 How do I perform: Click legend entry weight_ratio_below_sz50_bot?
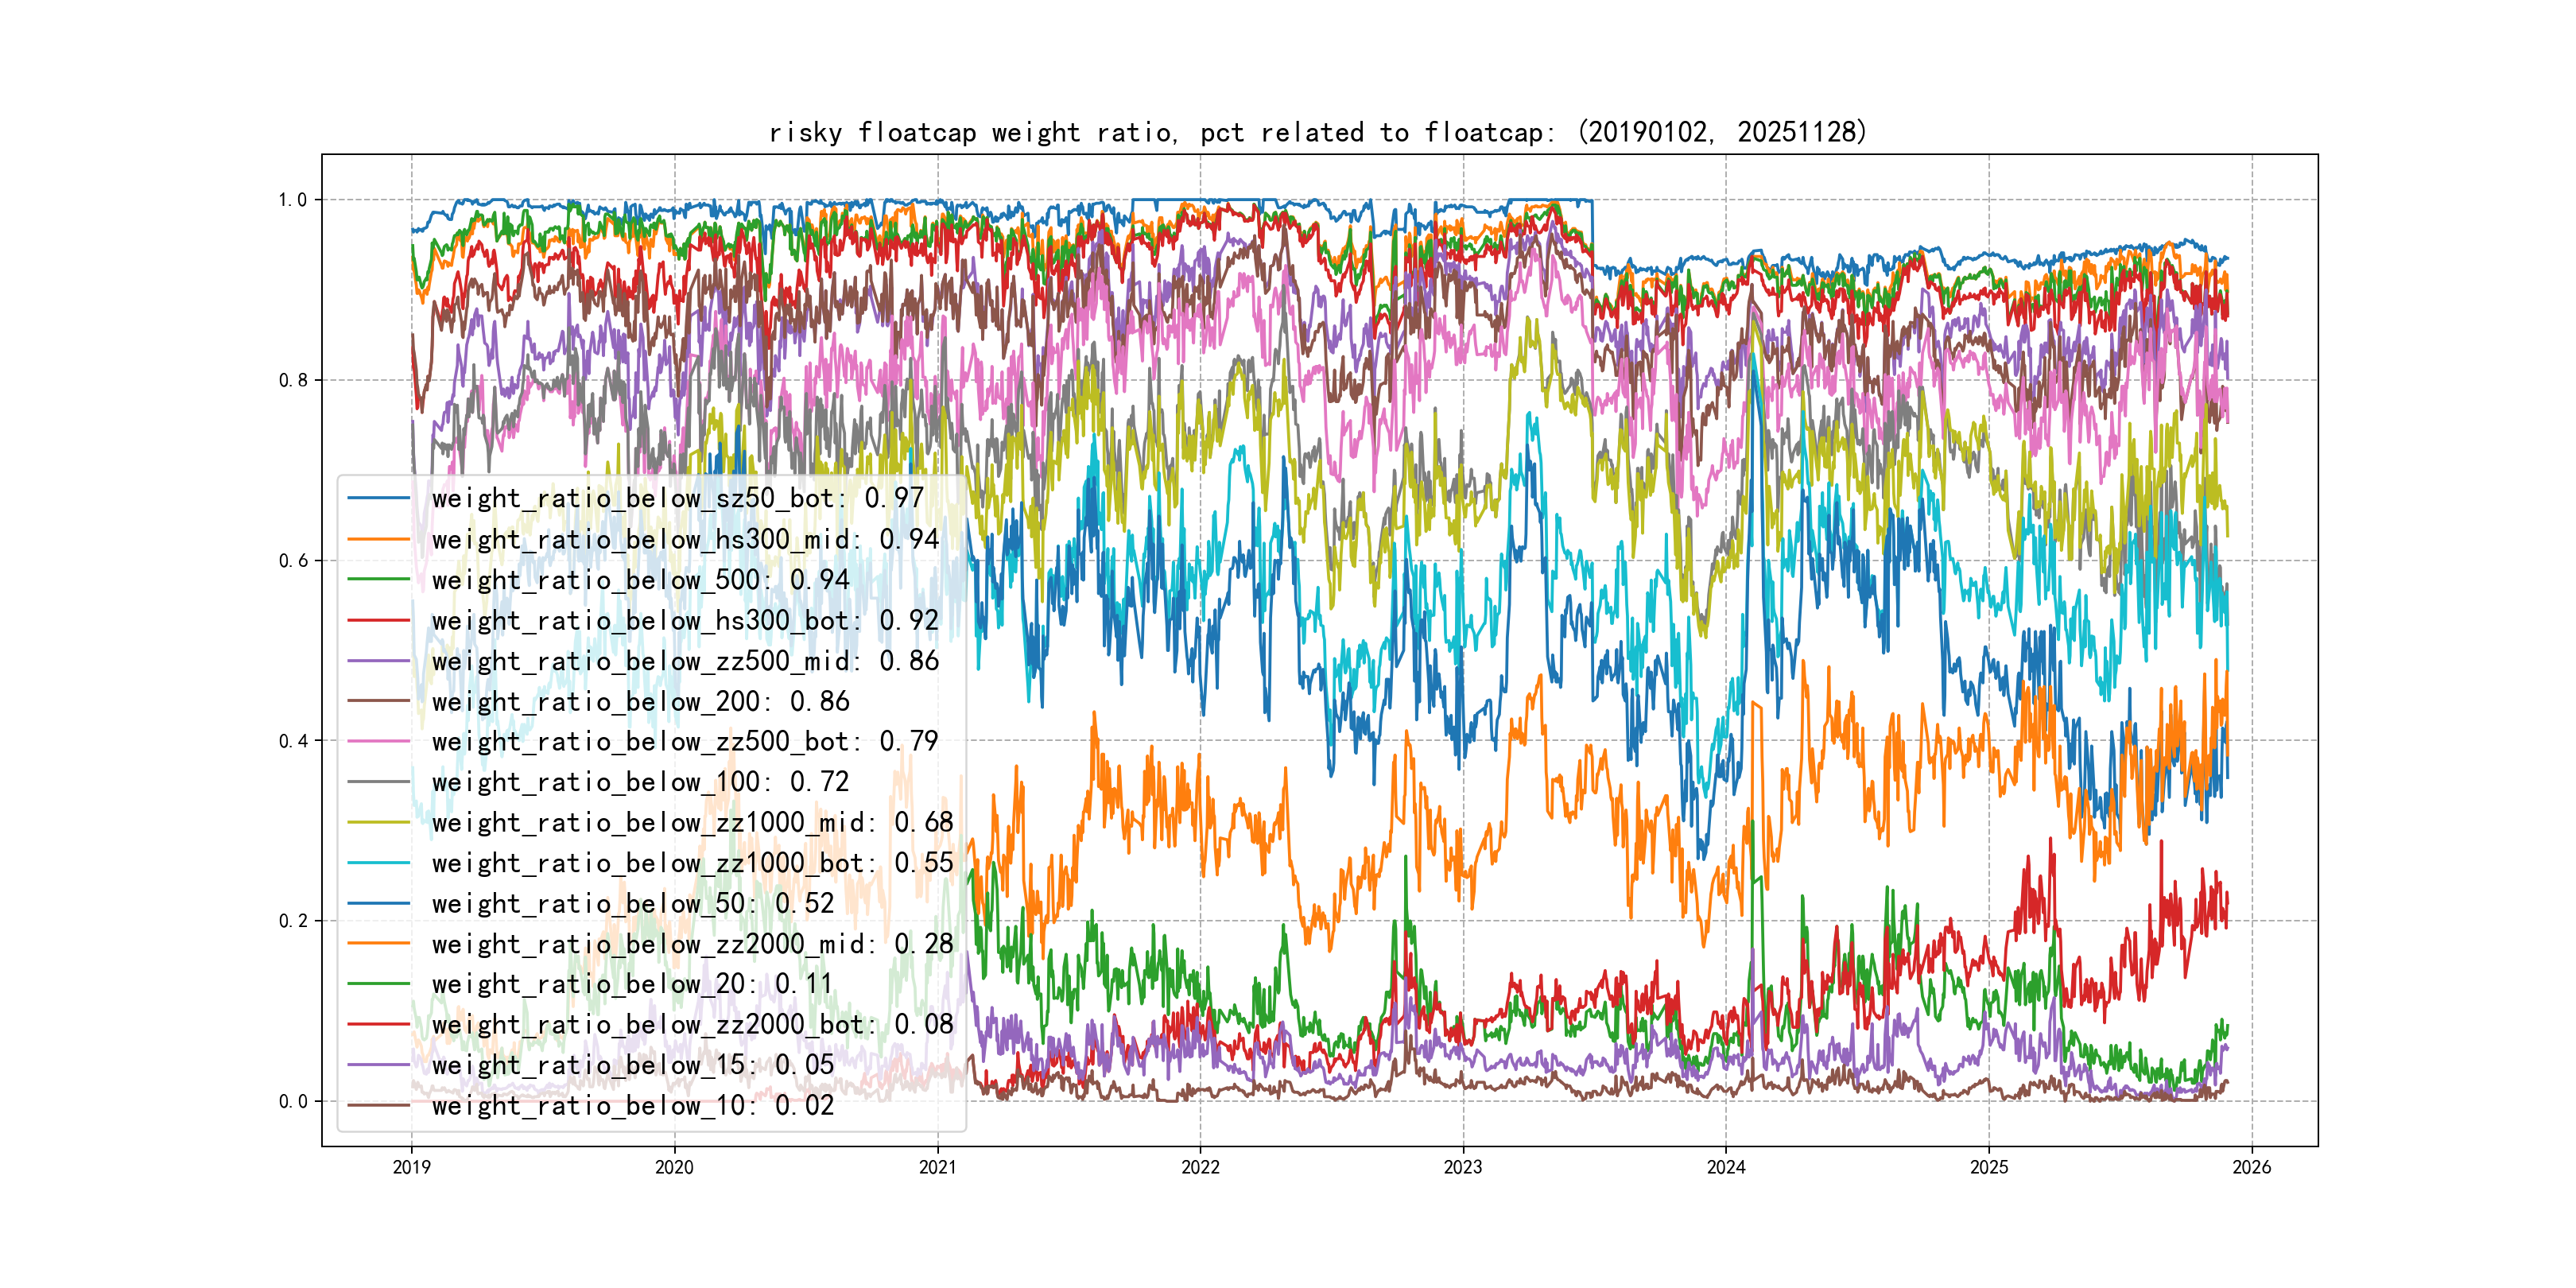pos(677,498)
